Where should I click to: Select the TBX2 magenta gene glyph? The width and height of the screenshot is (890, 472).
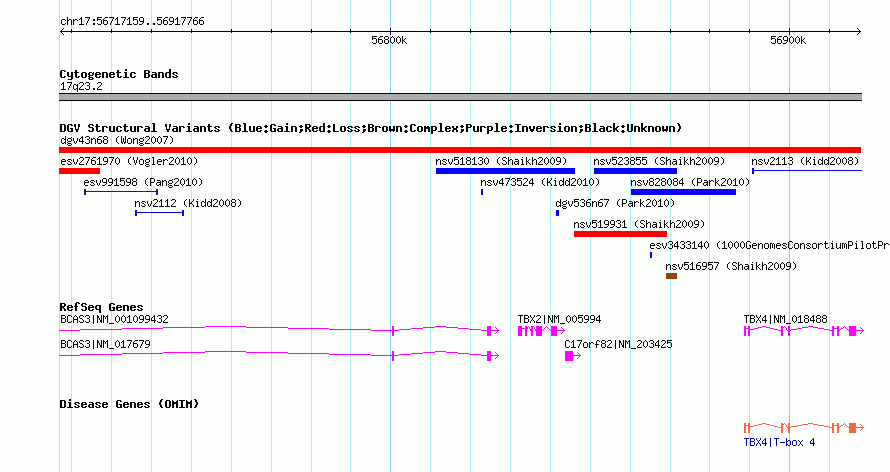(x=541, y=331)
